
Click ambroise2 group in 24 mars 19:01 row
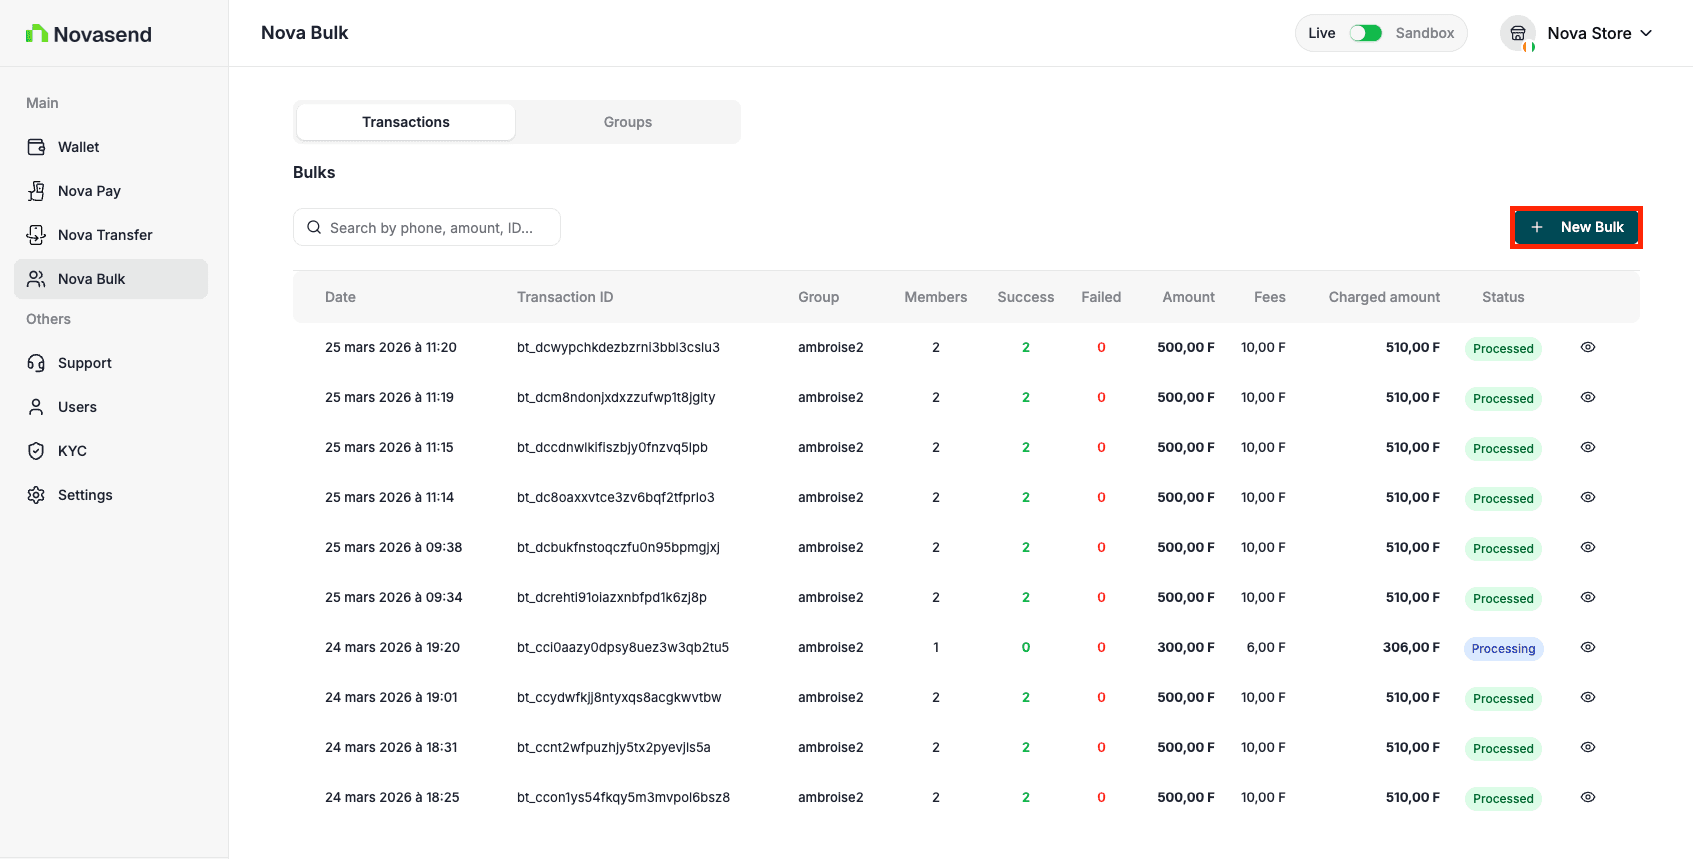831,697
